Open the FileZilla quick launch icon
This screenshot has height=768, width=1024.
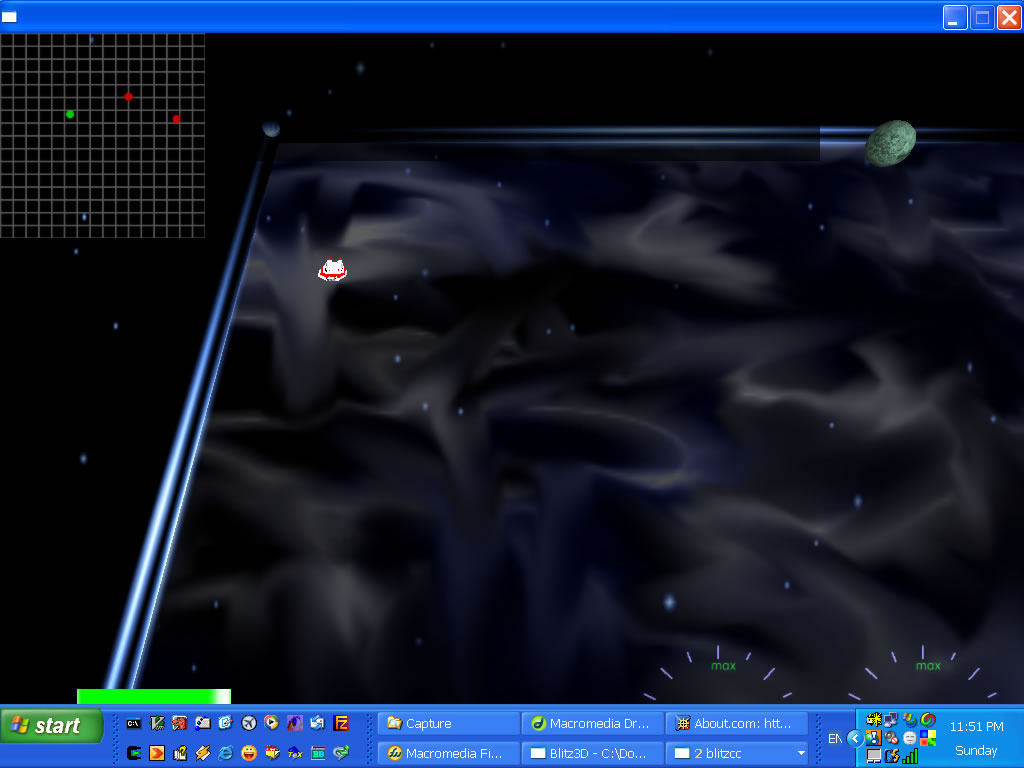341,723
